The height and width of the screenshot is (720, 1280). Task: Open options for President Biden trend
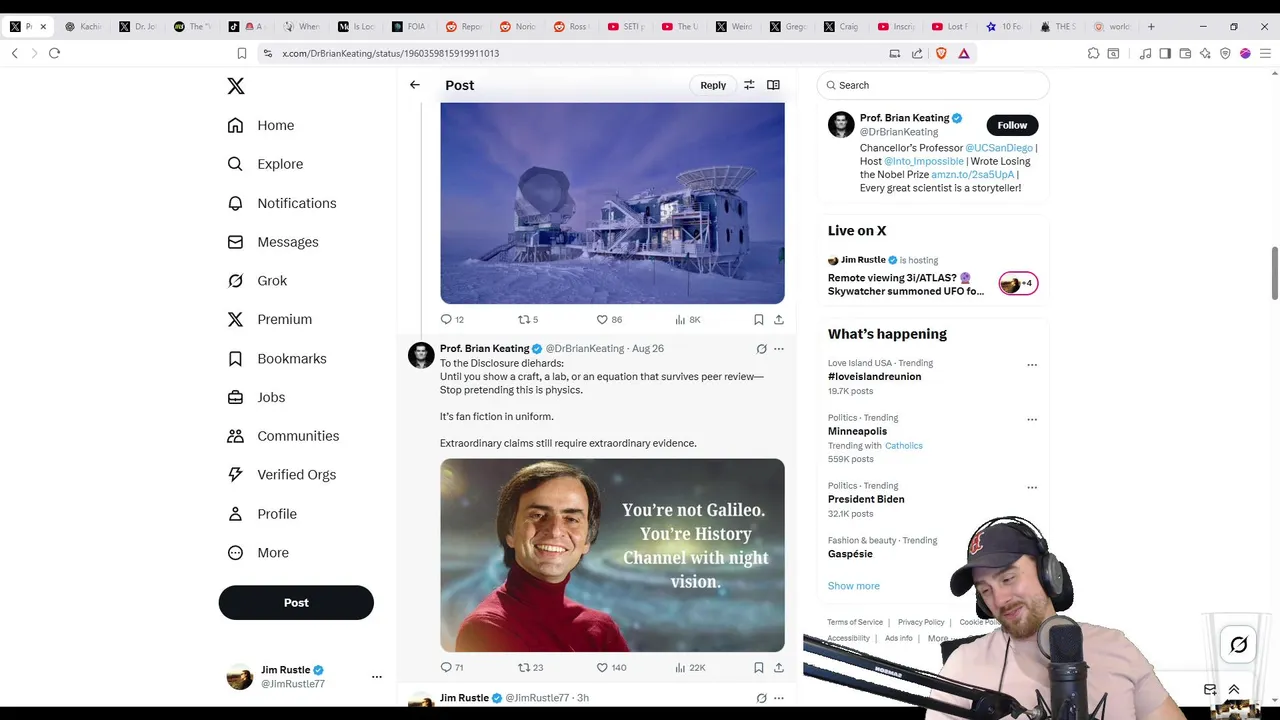point(1032,487)
